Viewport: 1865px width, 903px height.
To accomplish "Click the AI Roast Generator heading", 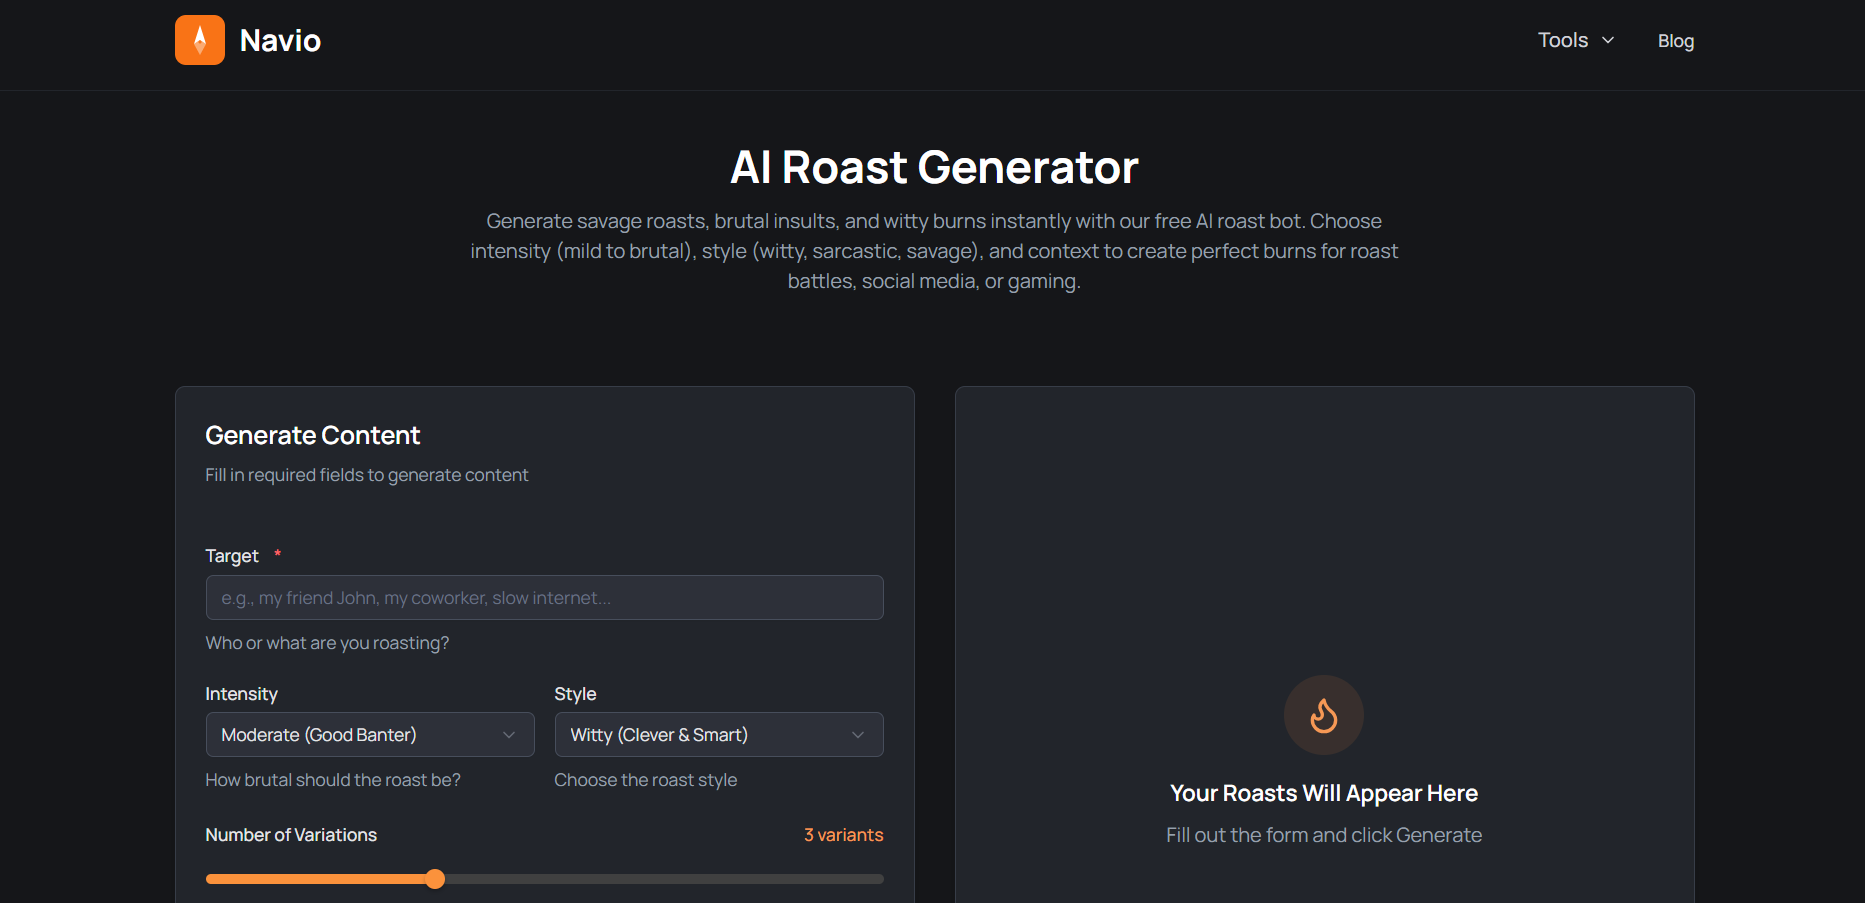I will pyautogui.click(x=934, y=167).
